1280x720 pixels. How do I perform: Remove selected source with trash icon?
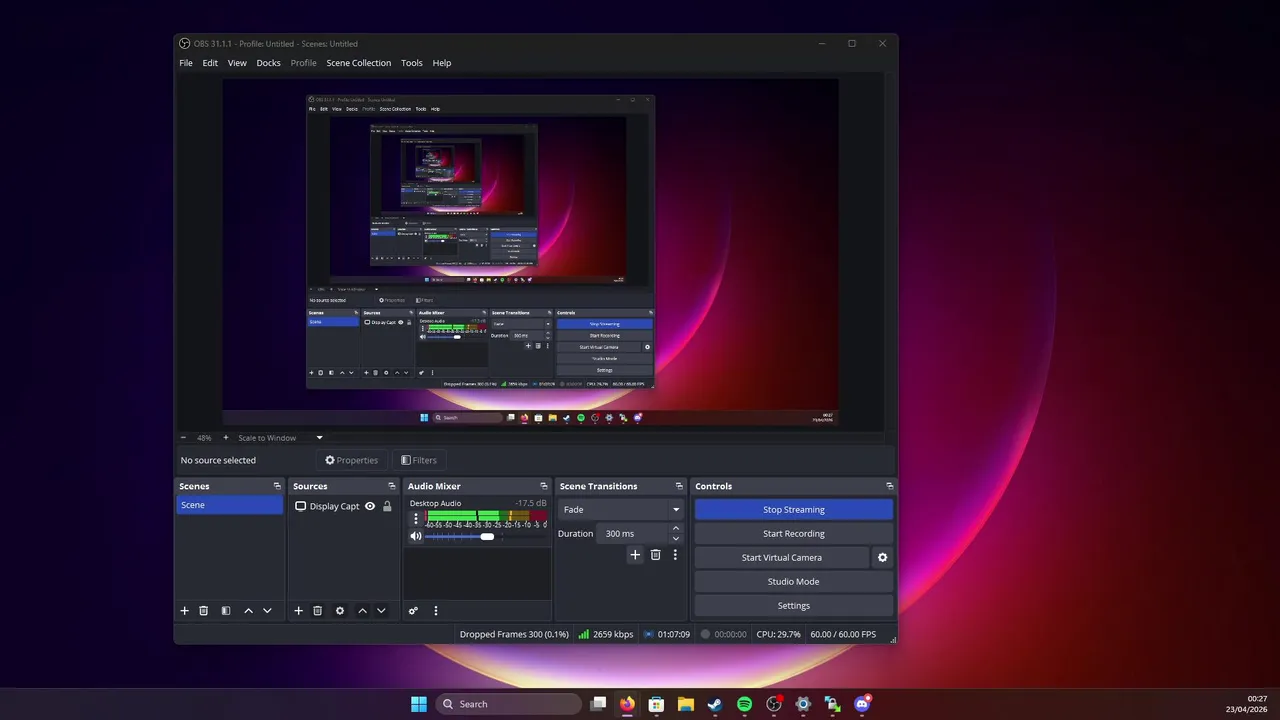[x=318, y=611]
